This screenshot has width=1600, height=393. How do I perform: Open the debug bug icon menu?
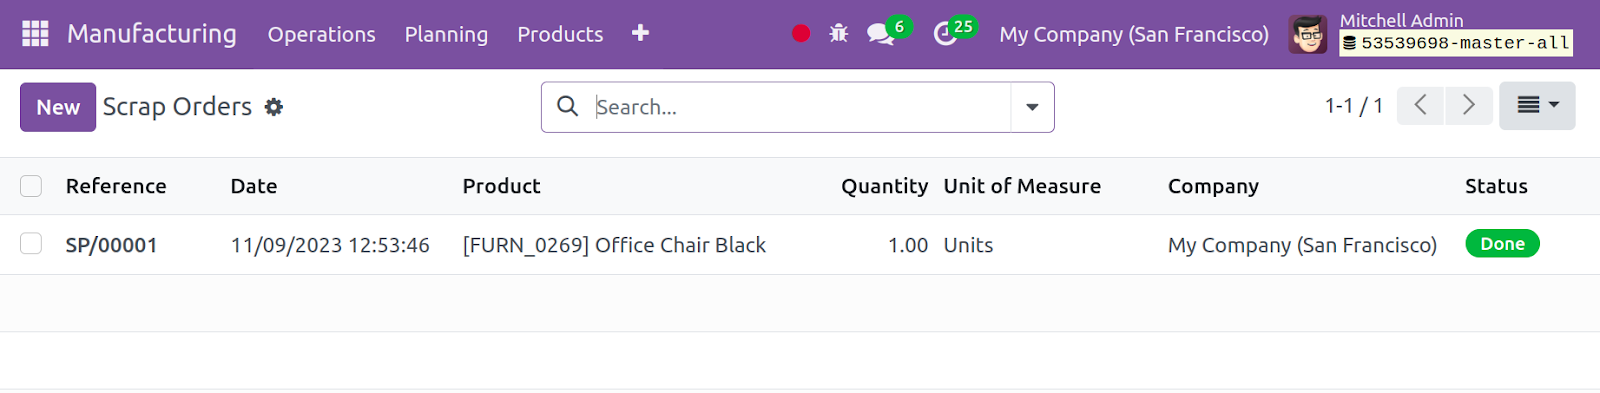[x=839, y=34]
